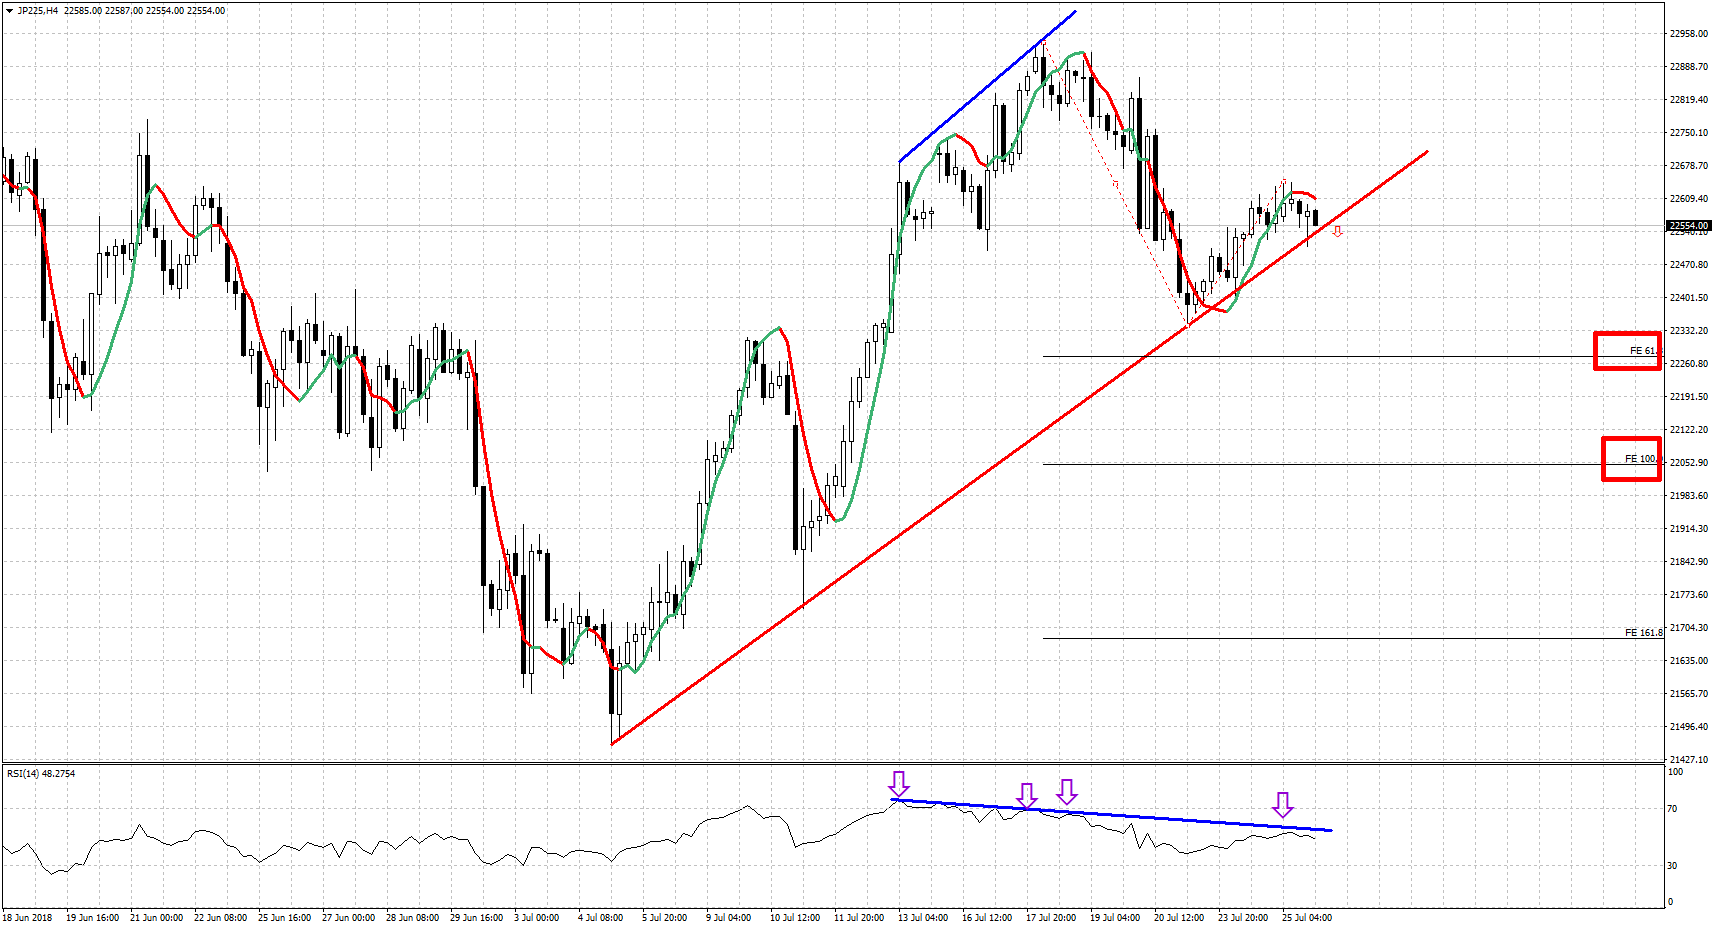Click price axis label 21427.10
The width and height of the screenshot is (1712, 929).
[1688, 760]
